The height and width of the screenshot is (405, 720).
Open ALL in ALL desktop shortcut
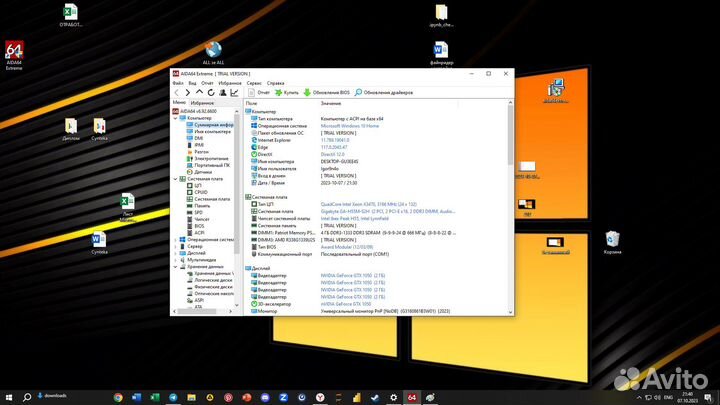point(213,53)
